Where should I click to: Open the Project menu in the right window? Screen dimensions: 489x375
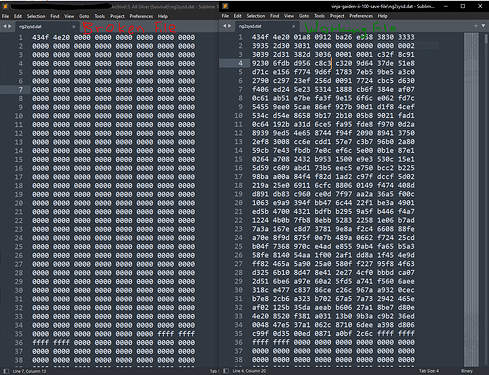click(337, 16)
